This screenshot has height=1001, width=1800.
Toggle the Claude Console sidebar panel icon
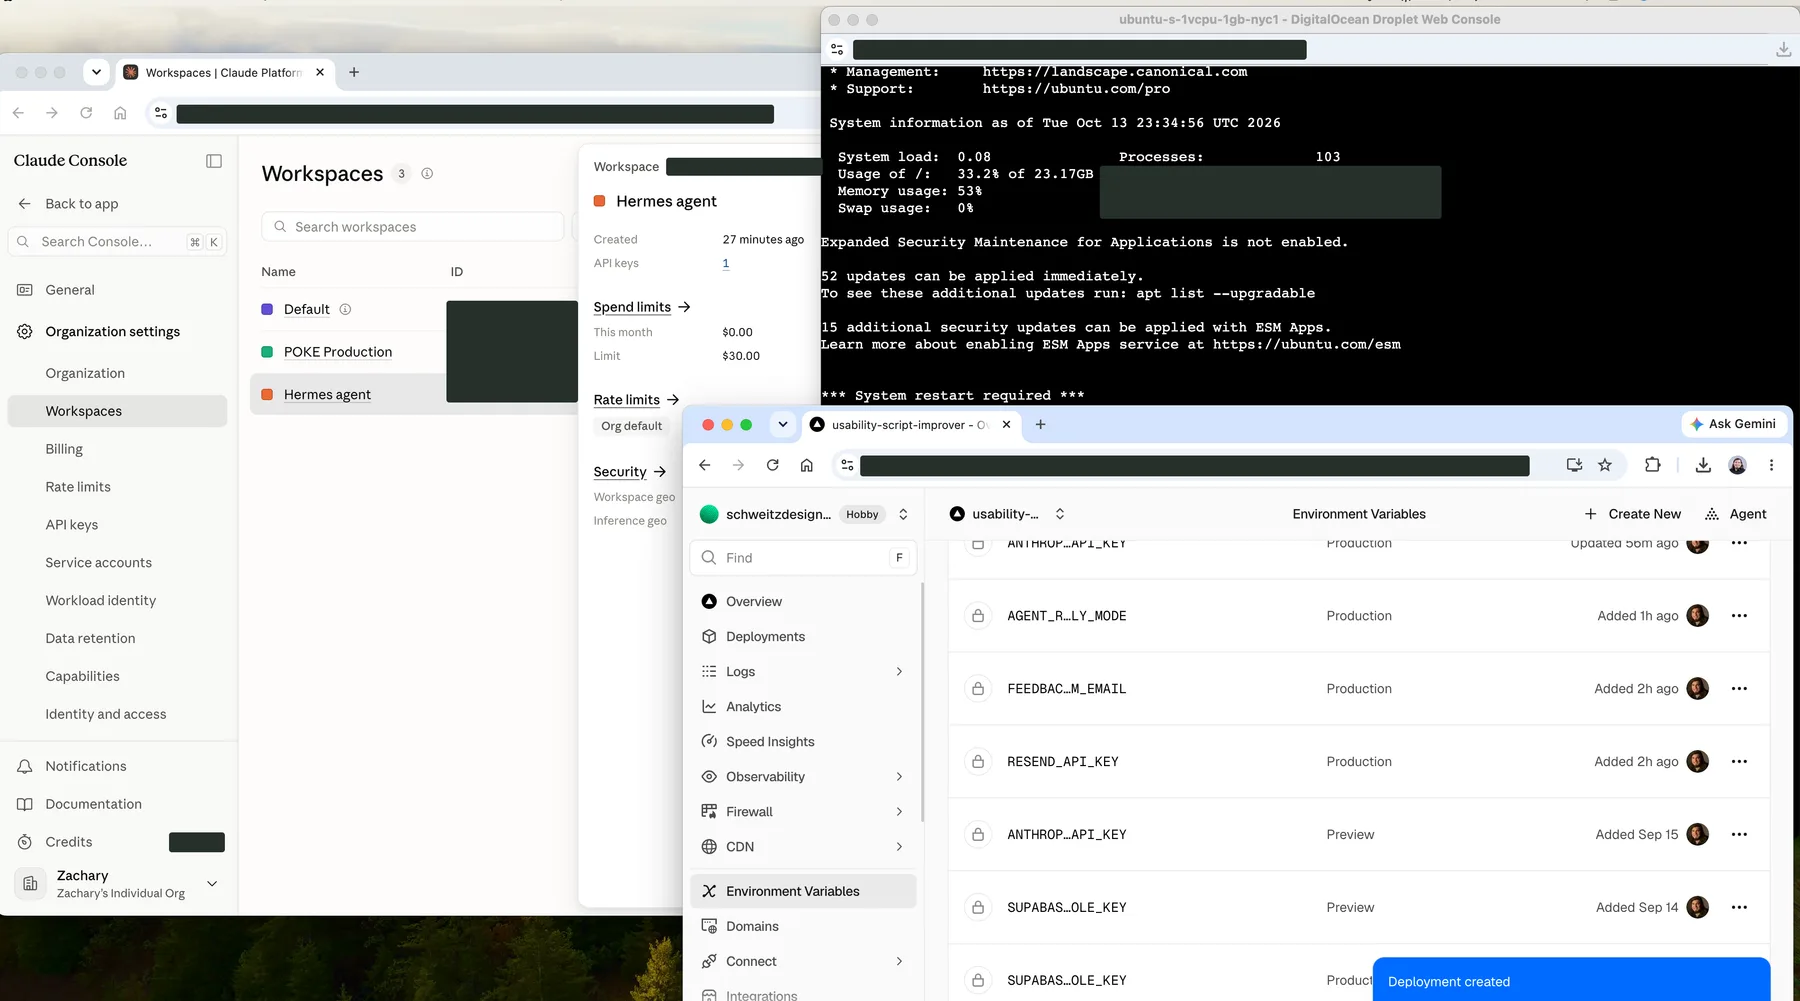(214, 161)
